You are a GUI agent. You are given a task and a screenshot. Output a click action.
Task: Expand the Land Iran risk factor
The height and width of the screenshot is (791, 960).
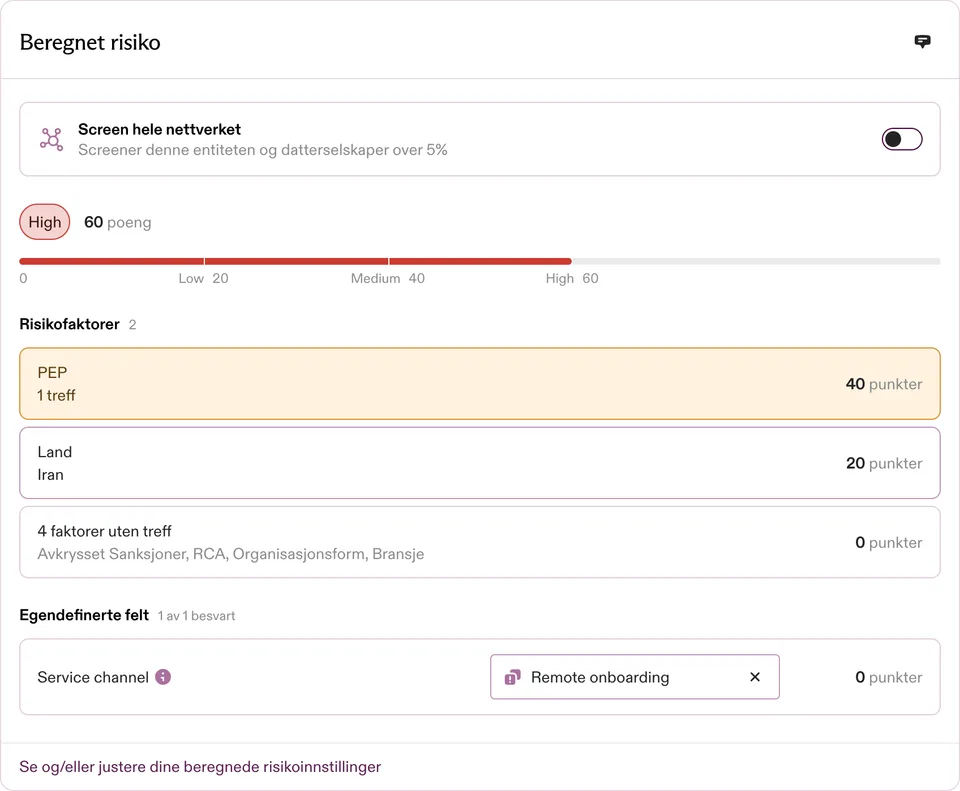(480, 463)
